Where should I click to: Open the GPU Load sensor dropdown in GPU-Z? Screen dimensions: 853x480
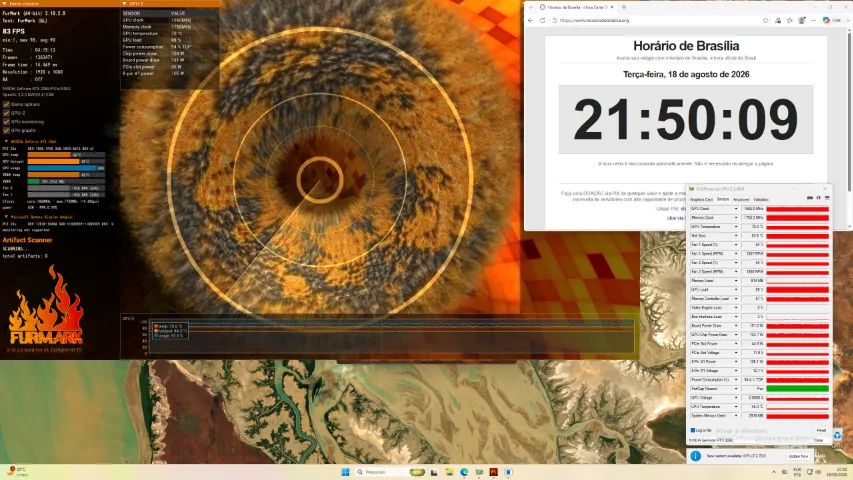point(735,290)
